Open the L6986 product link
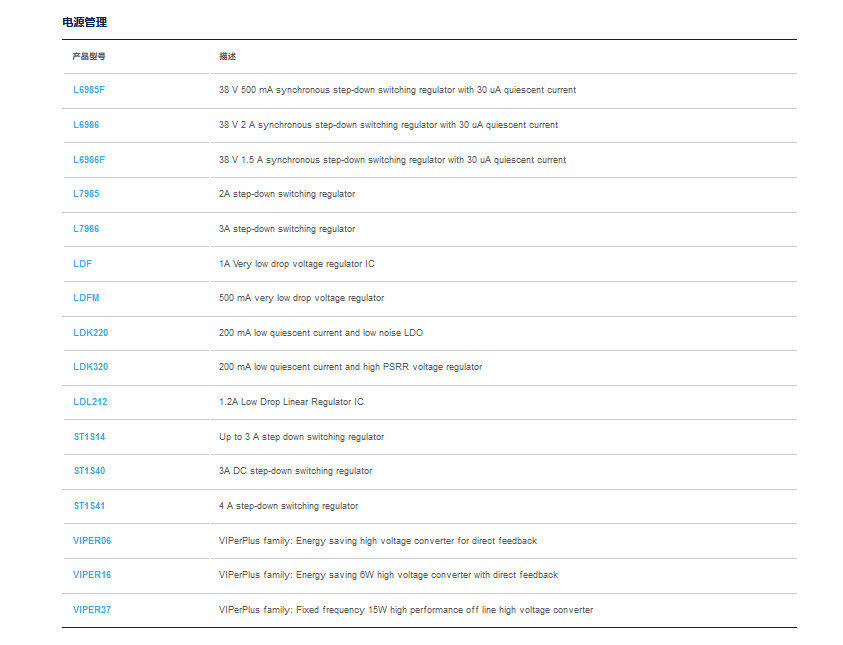Screen dimensions: 843x645 tap(86, 125)
